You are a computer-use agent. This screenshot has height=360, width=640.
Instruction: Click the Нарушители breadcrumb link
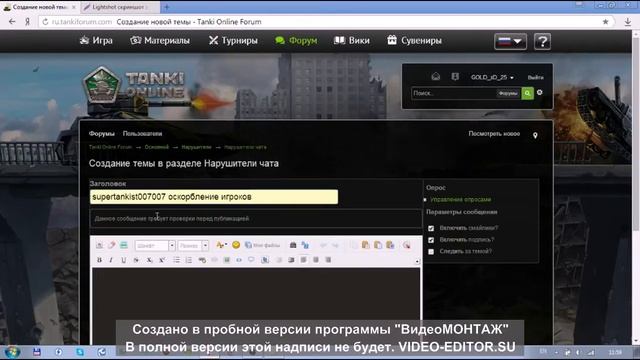coord(196,147)
